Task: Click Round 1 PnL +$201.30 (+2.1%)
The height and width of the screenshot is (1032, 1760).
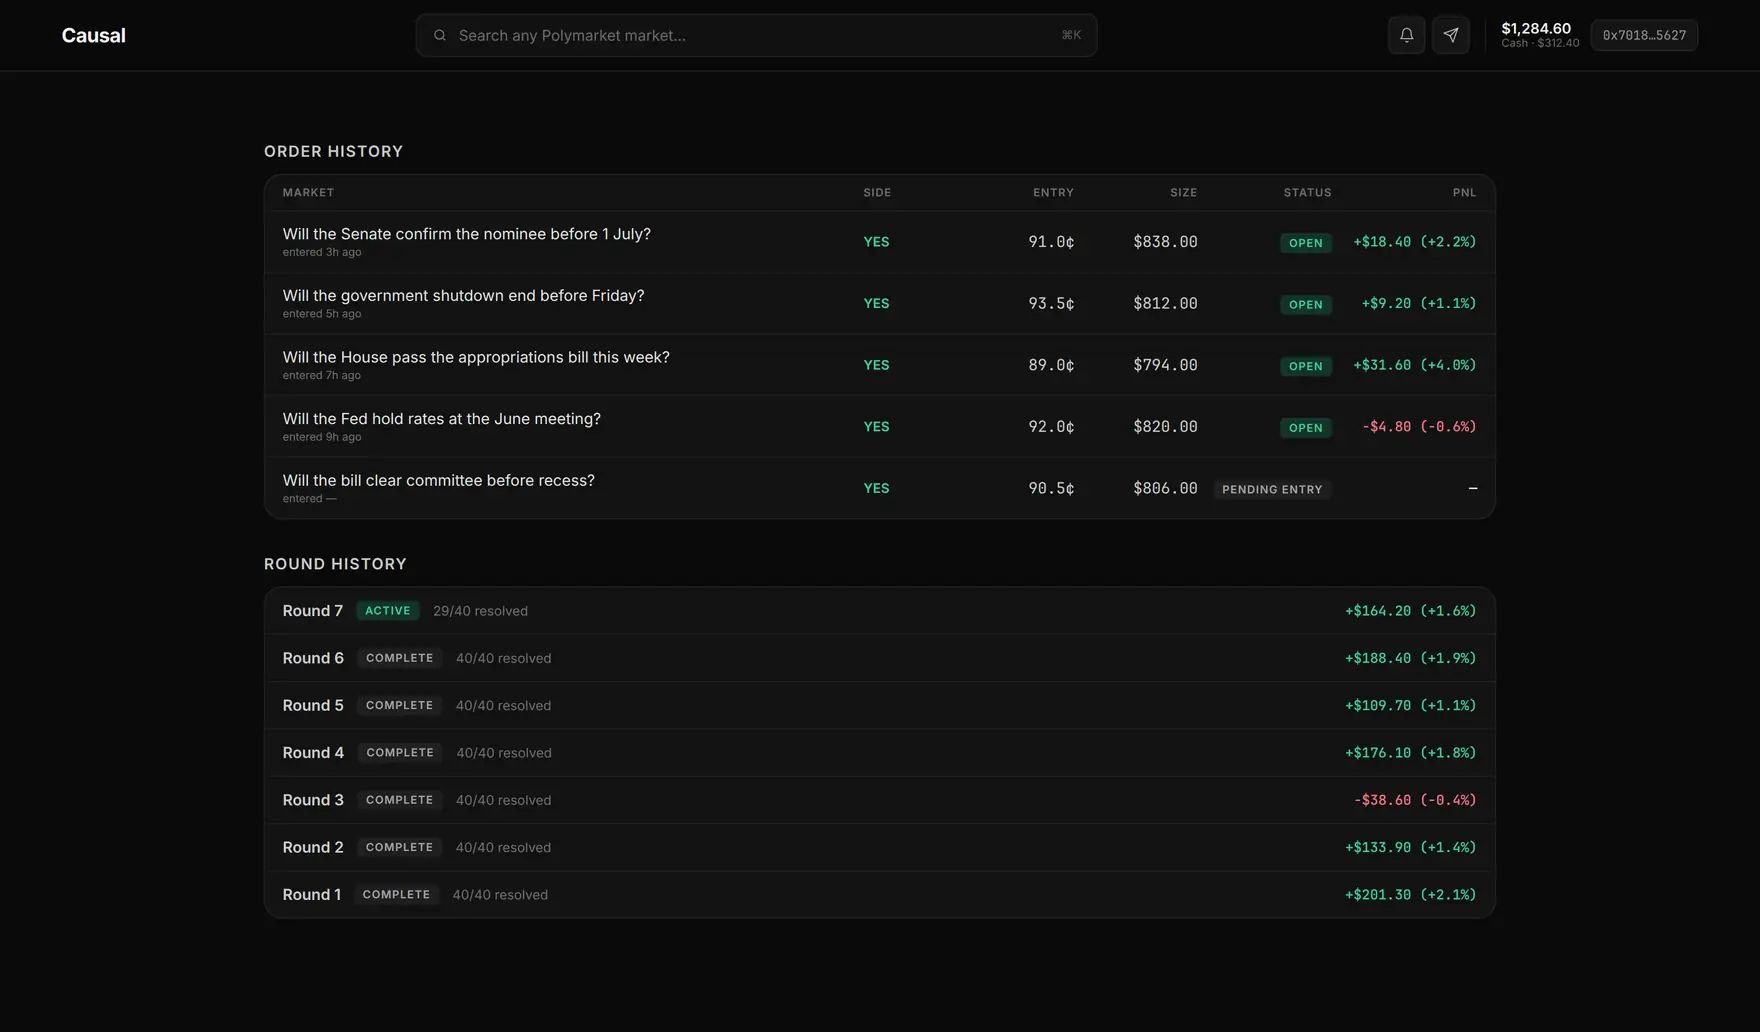Action: (1410, 895)
